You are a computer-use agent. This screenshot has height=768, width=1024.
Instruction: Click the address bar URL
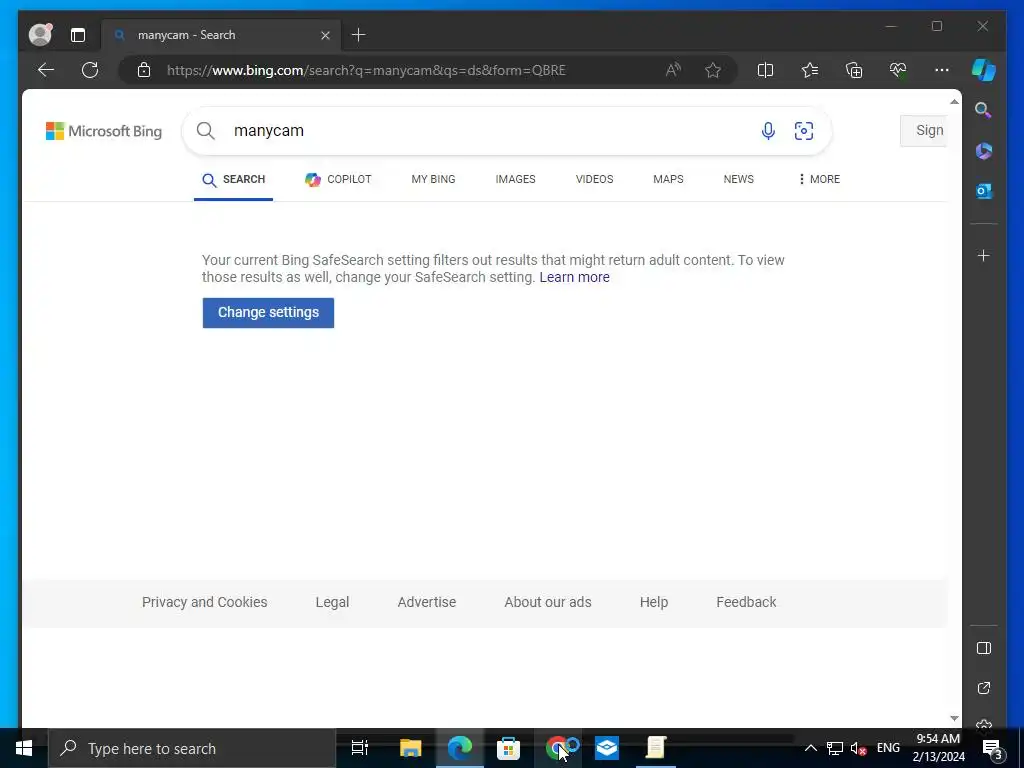(366, 70)
